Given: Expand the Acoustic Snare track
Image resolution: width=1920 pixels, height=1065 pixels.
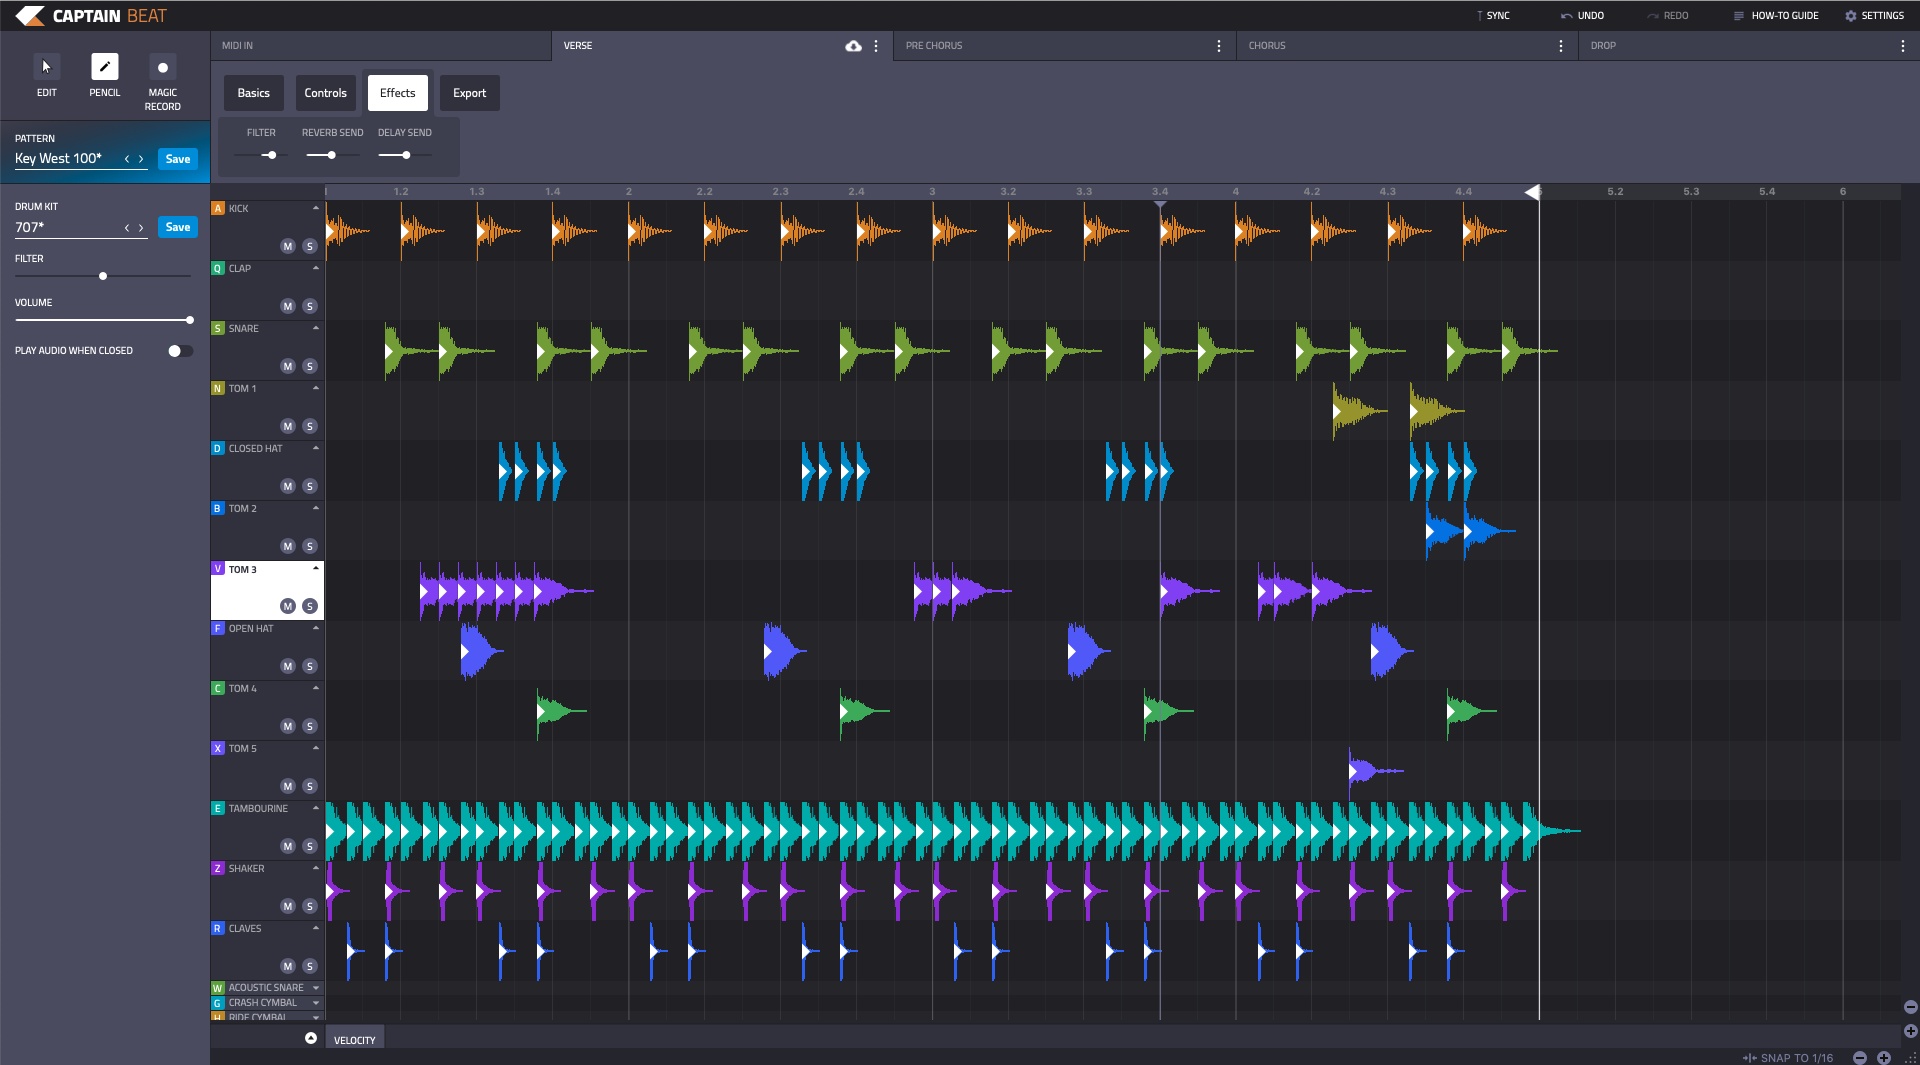Looking at the screenshot, I should click(x=316, y=988).
